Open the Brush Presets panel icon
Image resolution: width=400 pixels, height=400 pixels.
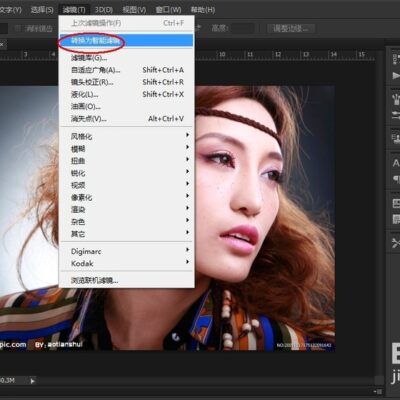pyautogui.click(x=396, y=115)
